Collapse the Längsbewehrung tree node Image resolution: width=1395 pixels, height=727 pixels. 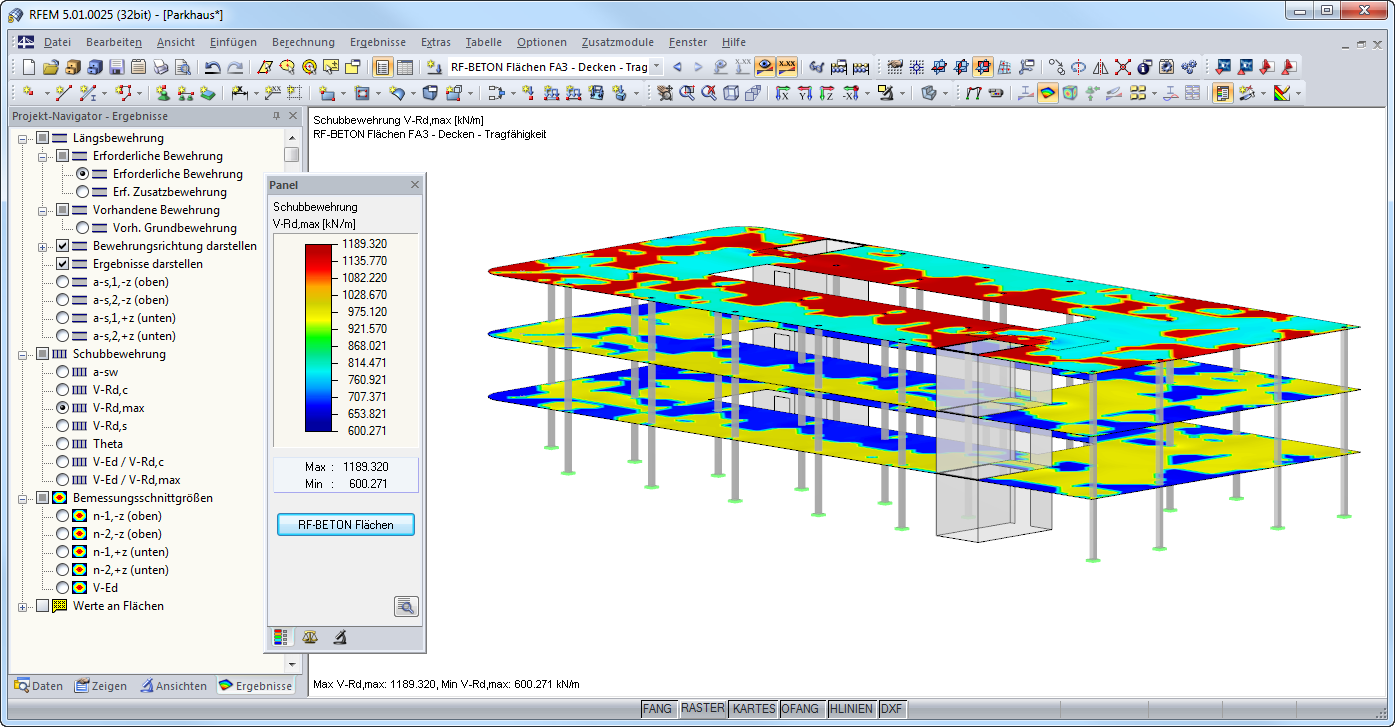point(23,138)
